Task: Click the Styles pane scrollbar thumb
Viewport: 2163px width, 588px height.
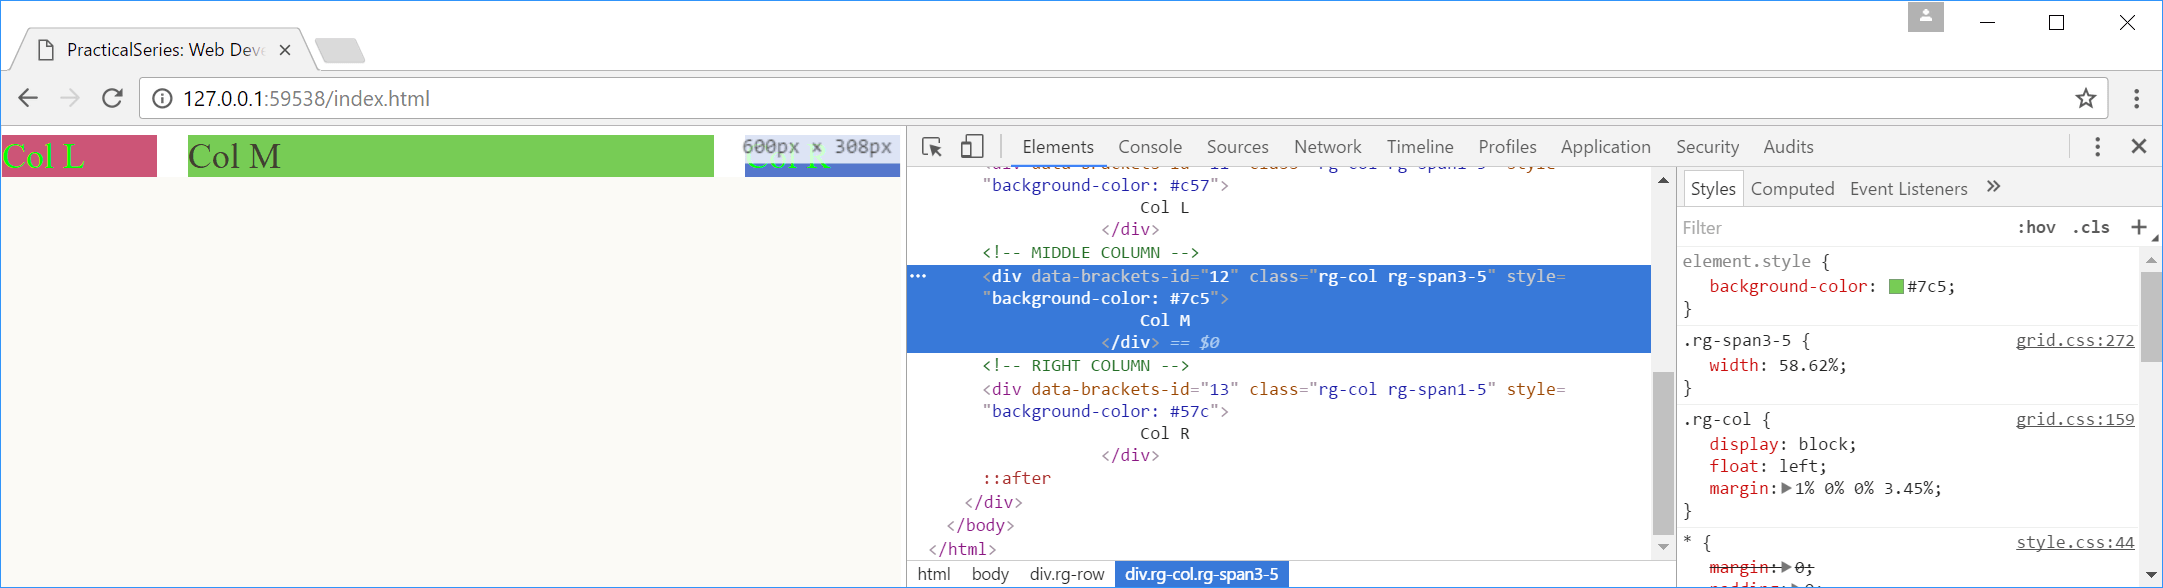Action: pos(2151,316)
